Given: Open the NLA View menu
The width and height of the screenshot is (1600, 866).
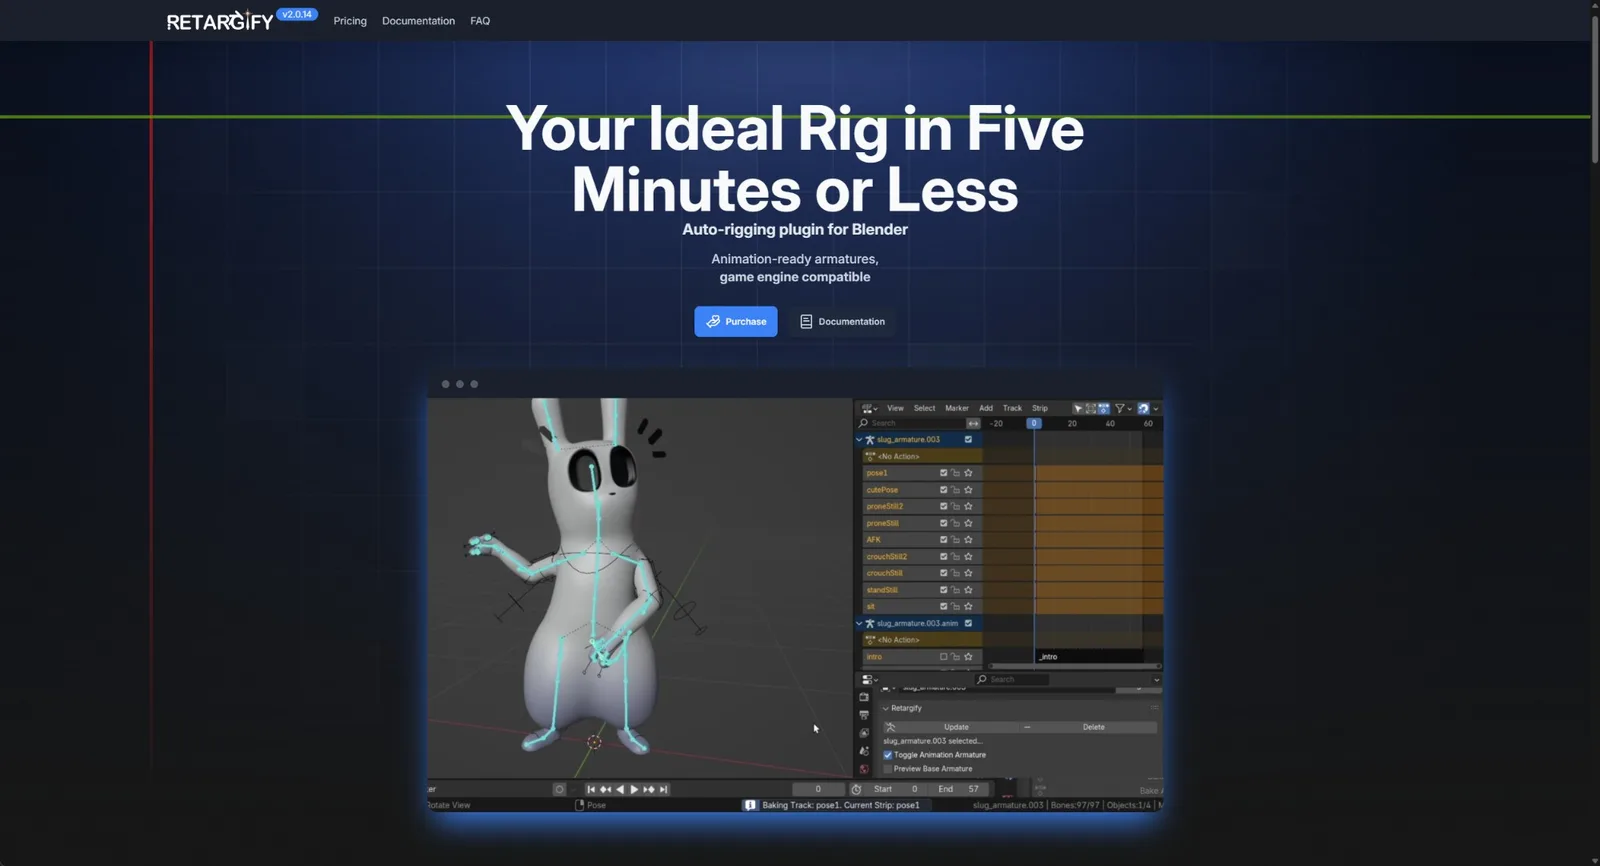Looking at the screenshot, I should tap(895, 408).
